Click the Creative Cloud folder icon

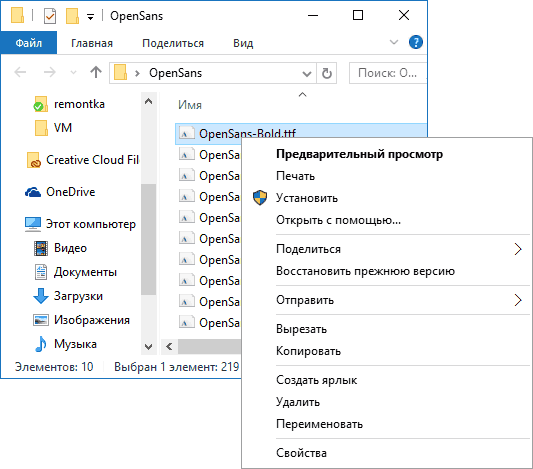point(33,160)
